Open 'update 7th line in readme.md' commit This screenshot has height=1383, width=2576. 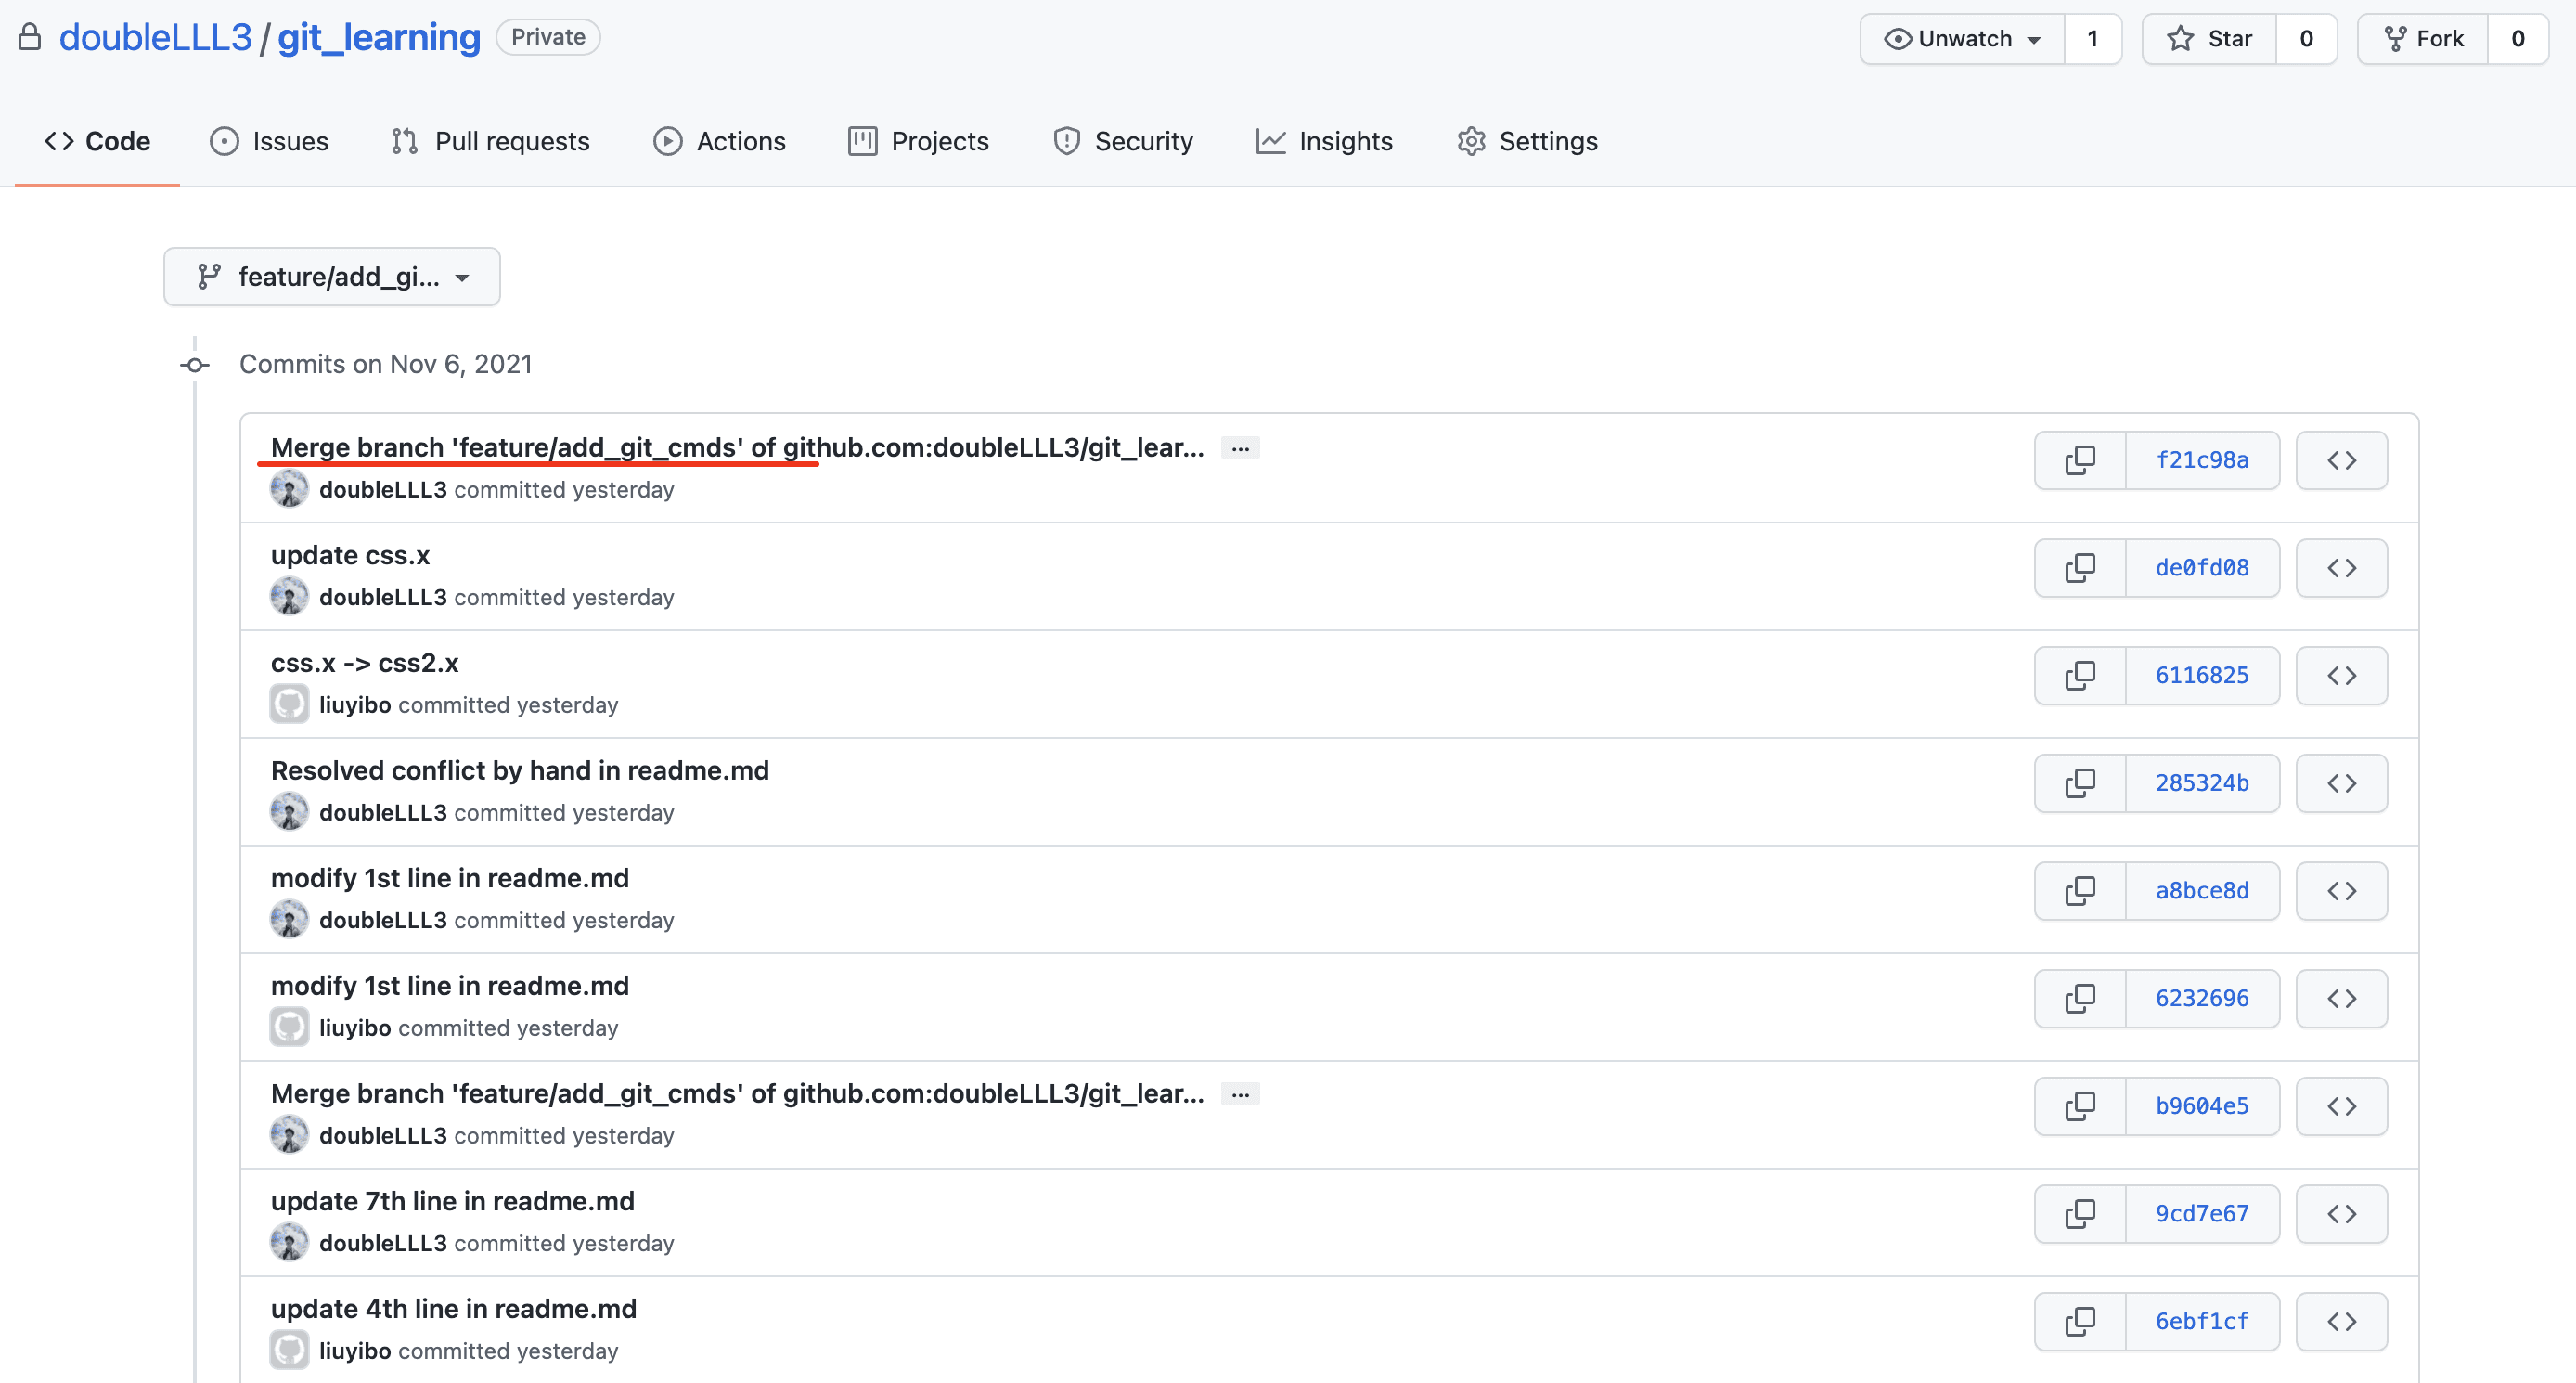pos(453,1201)
